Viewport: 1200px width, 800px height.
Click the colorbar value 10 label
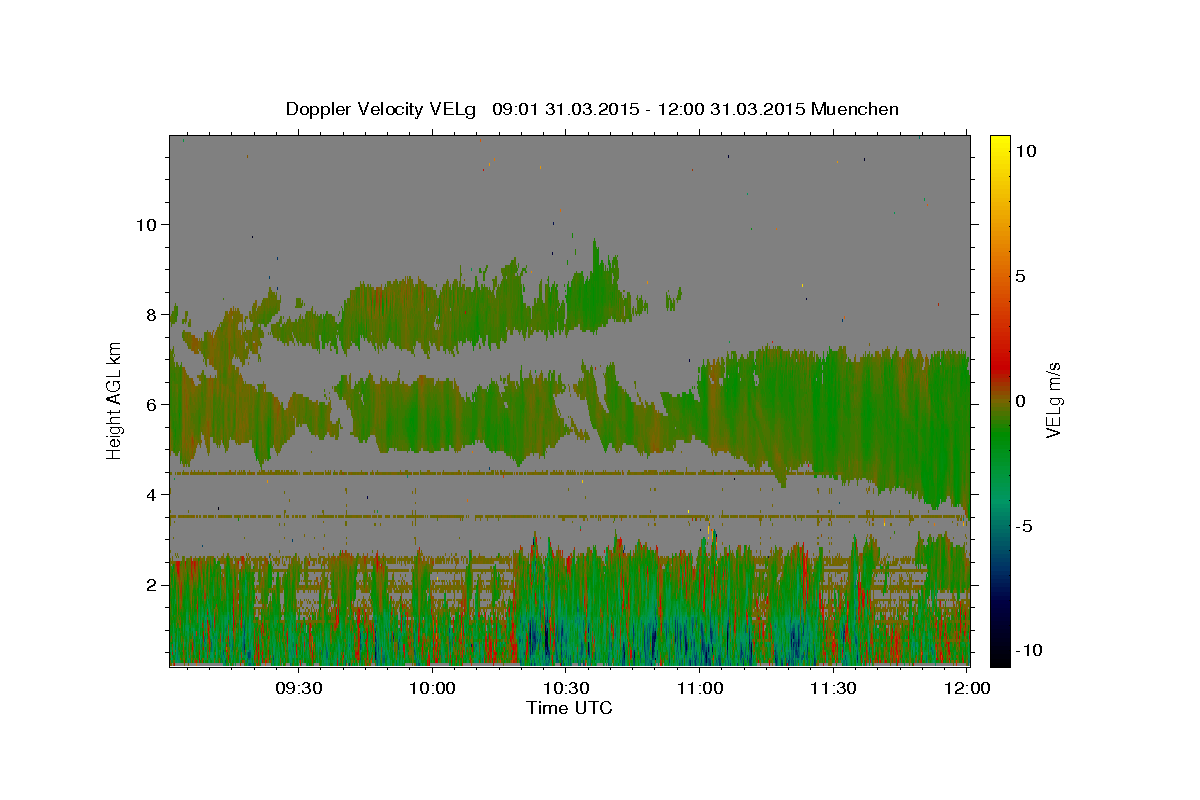1025,150
